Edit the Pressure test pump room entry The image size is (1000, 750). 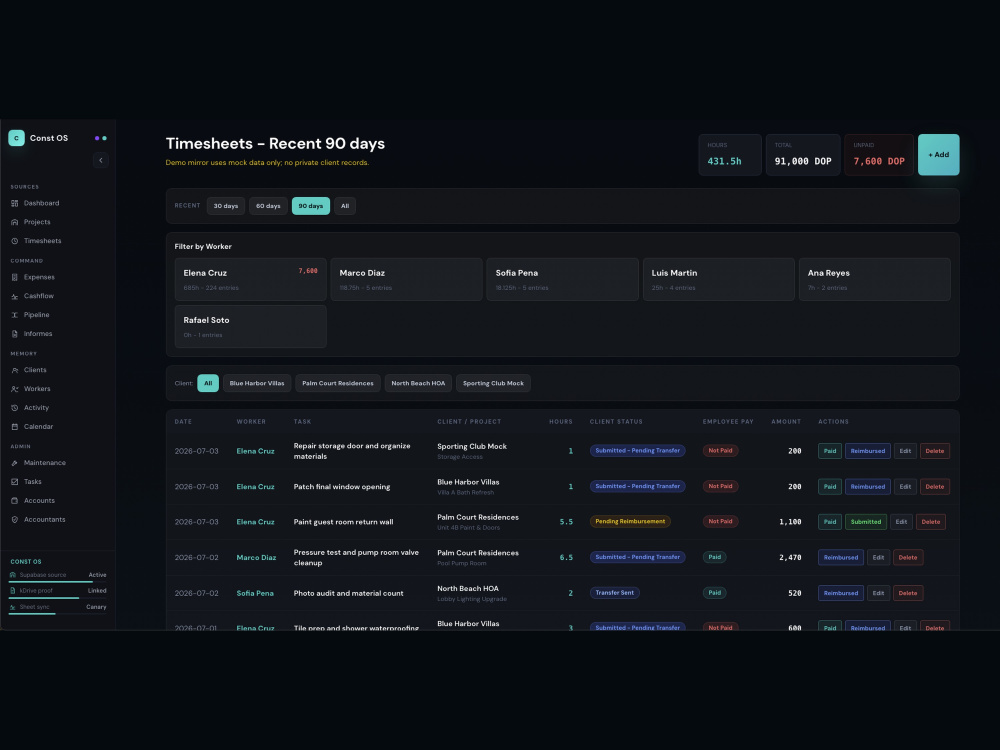(878, 557)
